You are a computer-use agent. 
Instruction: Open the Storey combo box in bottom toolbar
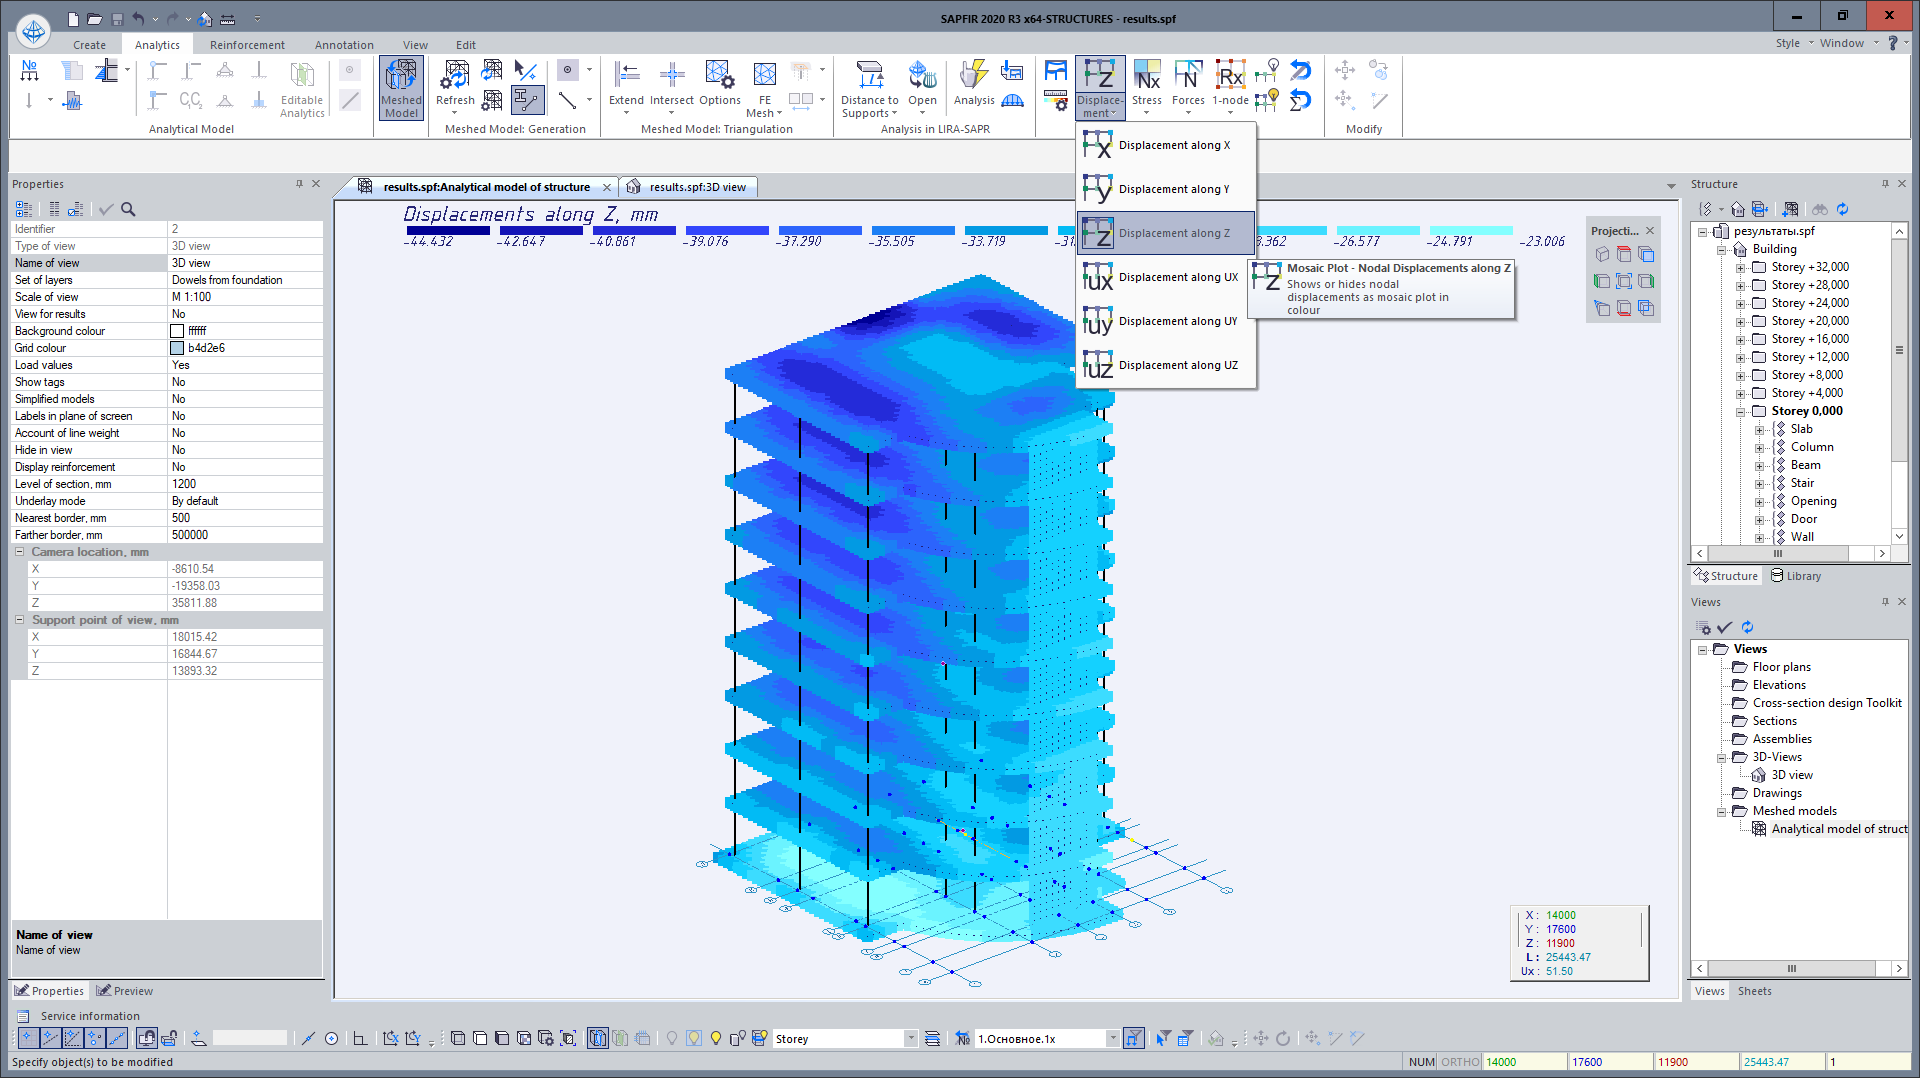click(x=910, y=1039)
